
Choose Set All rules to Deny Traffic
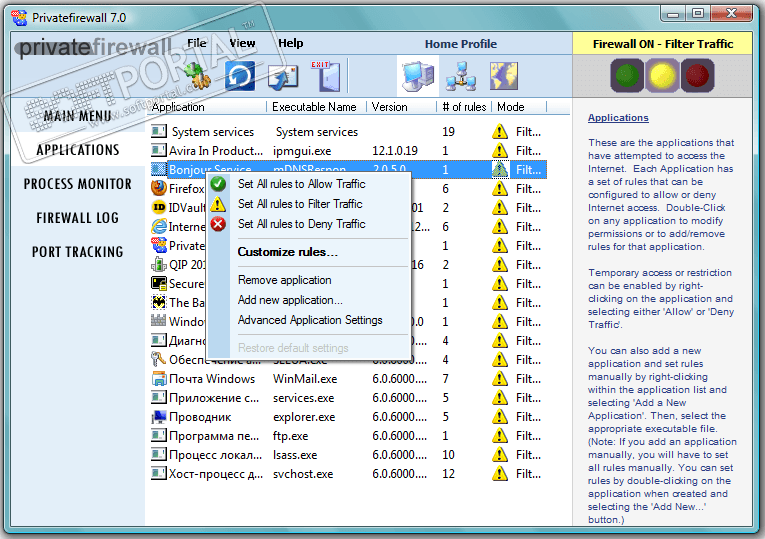(302, 224)
